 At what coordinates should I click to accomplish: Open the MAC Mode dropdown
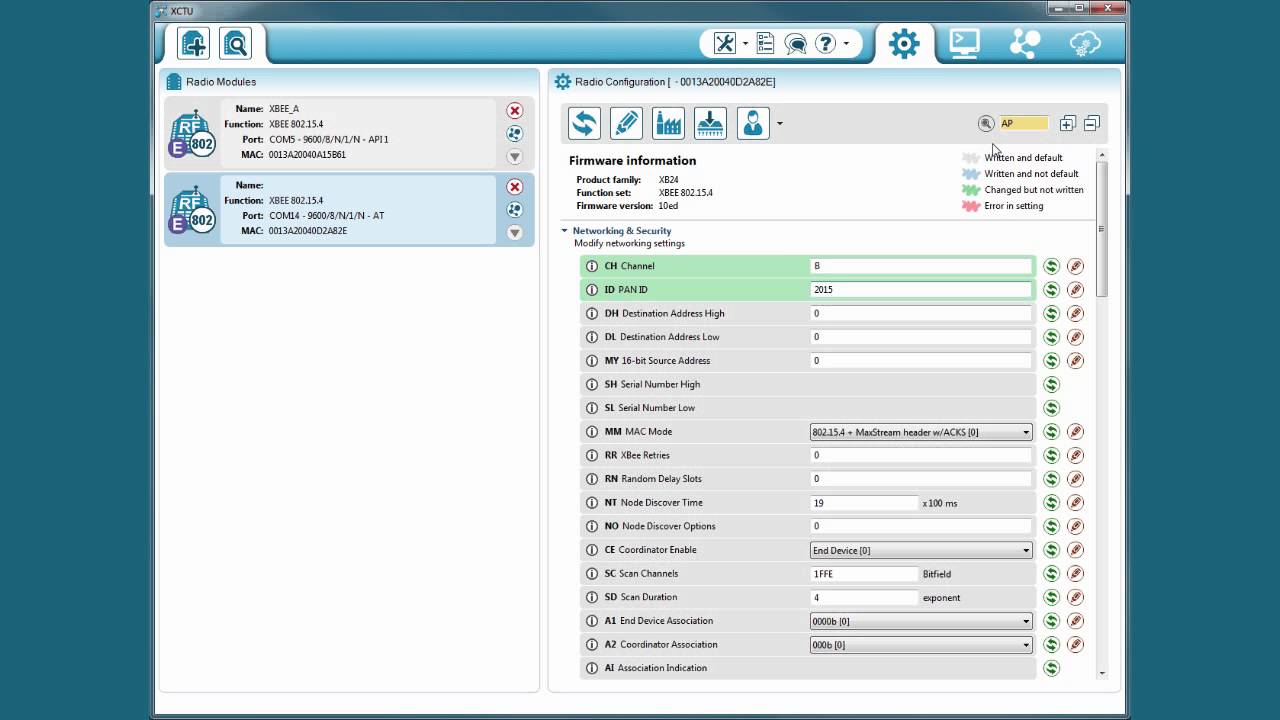(920, 432)
